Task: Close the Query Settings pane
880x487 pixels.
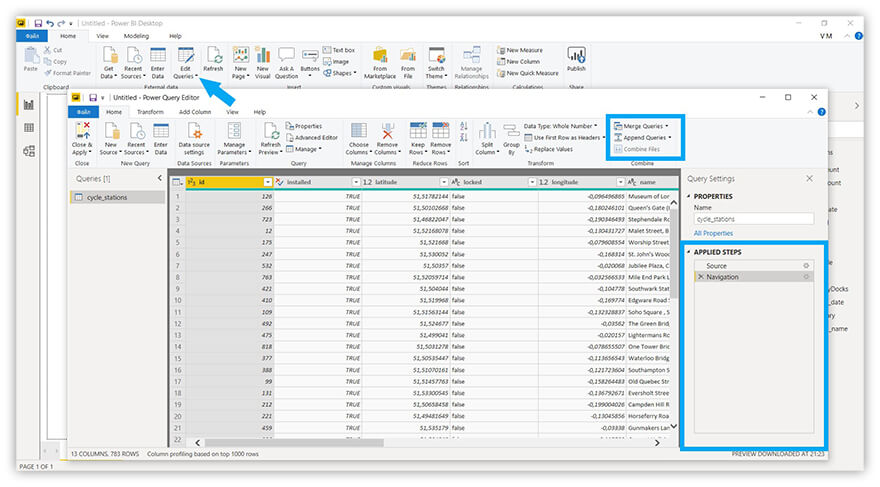Action: [x=809, y=178]
